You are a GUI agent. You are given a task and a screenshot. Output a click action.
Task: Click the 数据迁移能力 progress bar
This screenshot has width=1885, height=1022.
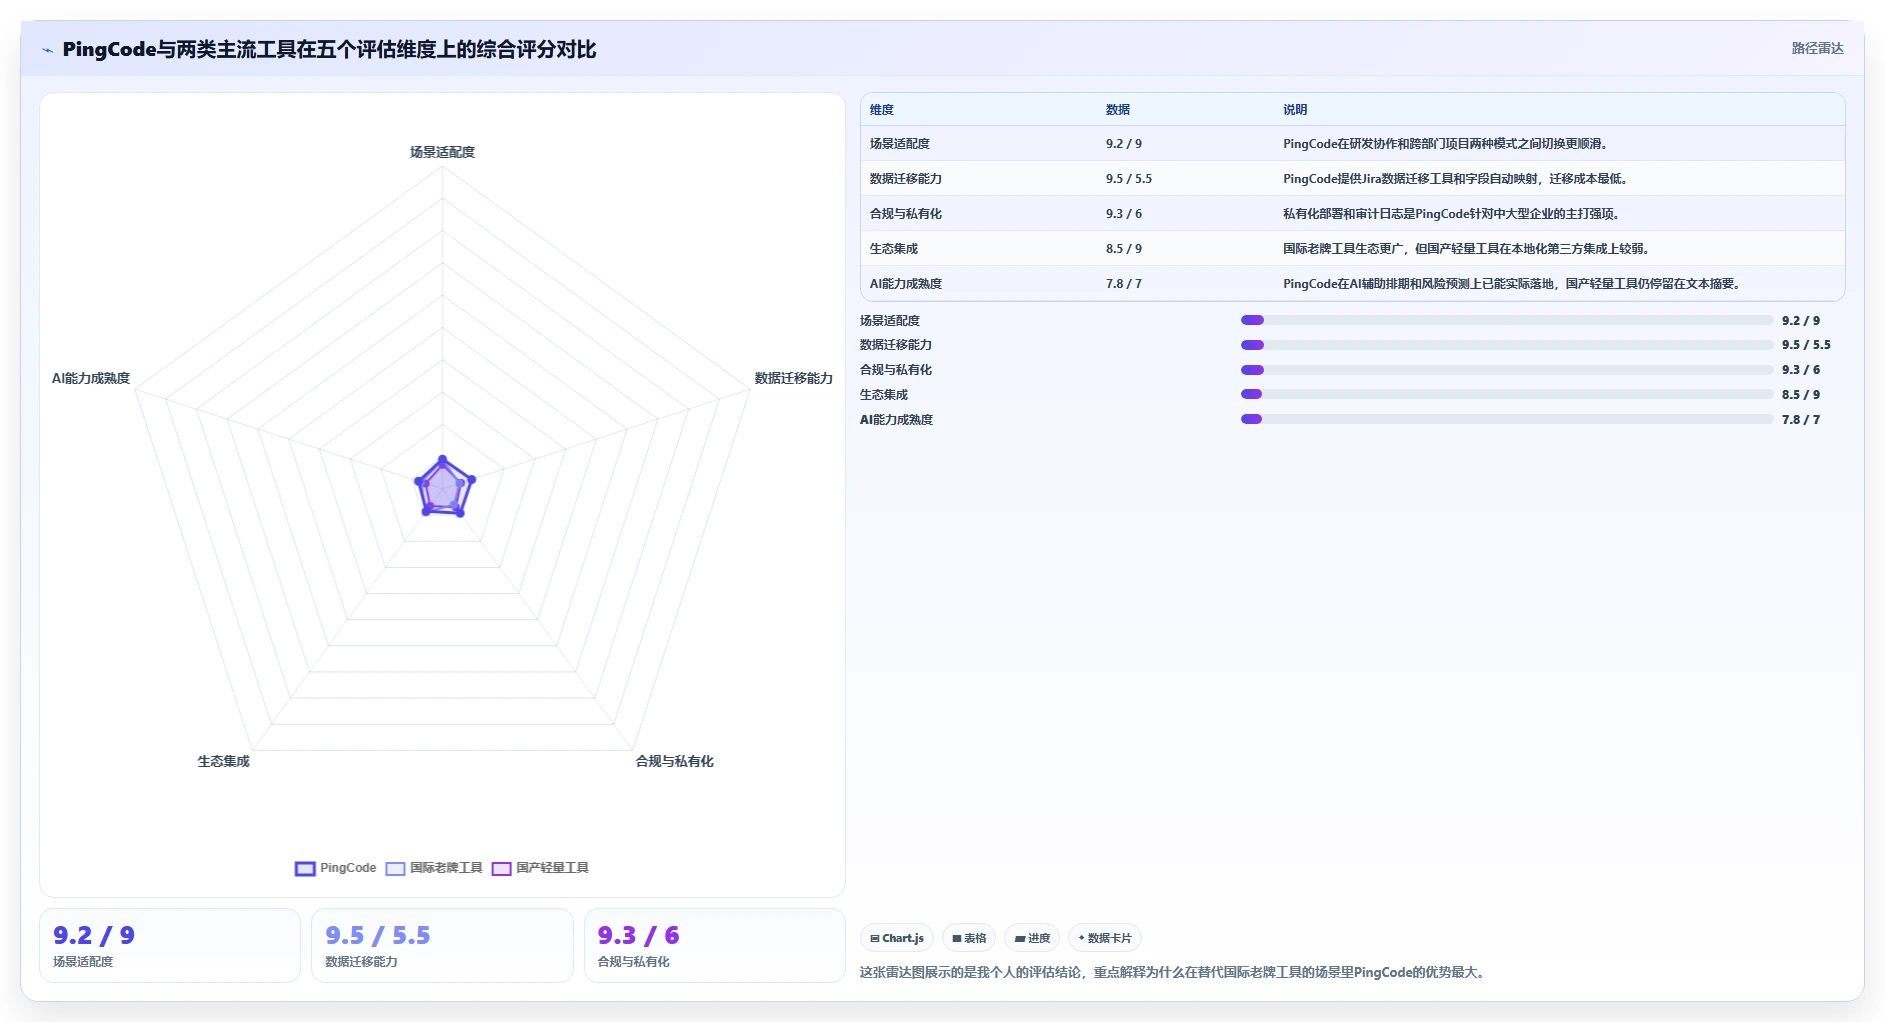(1507, 345)
